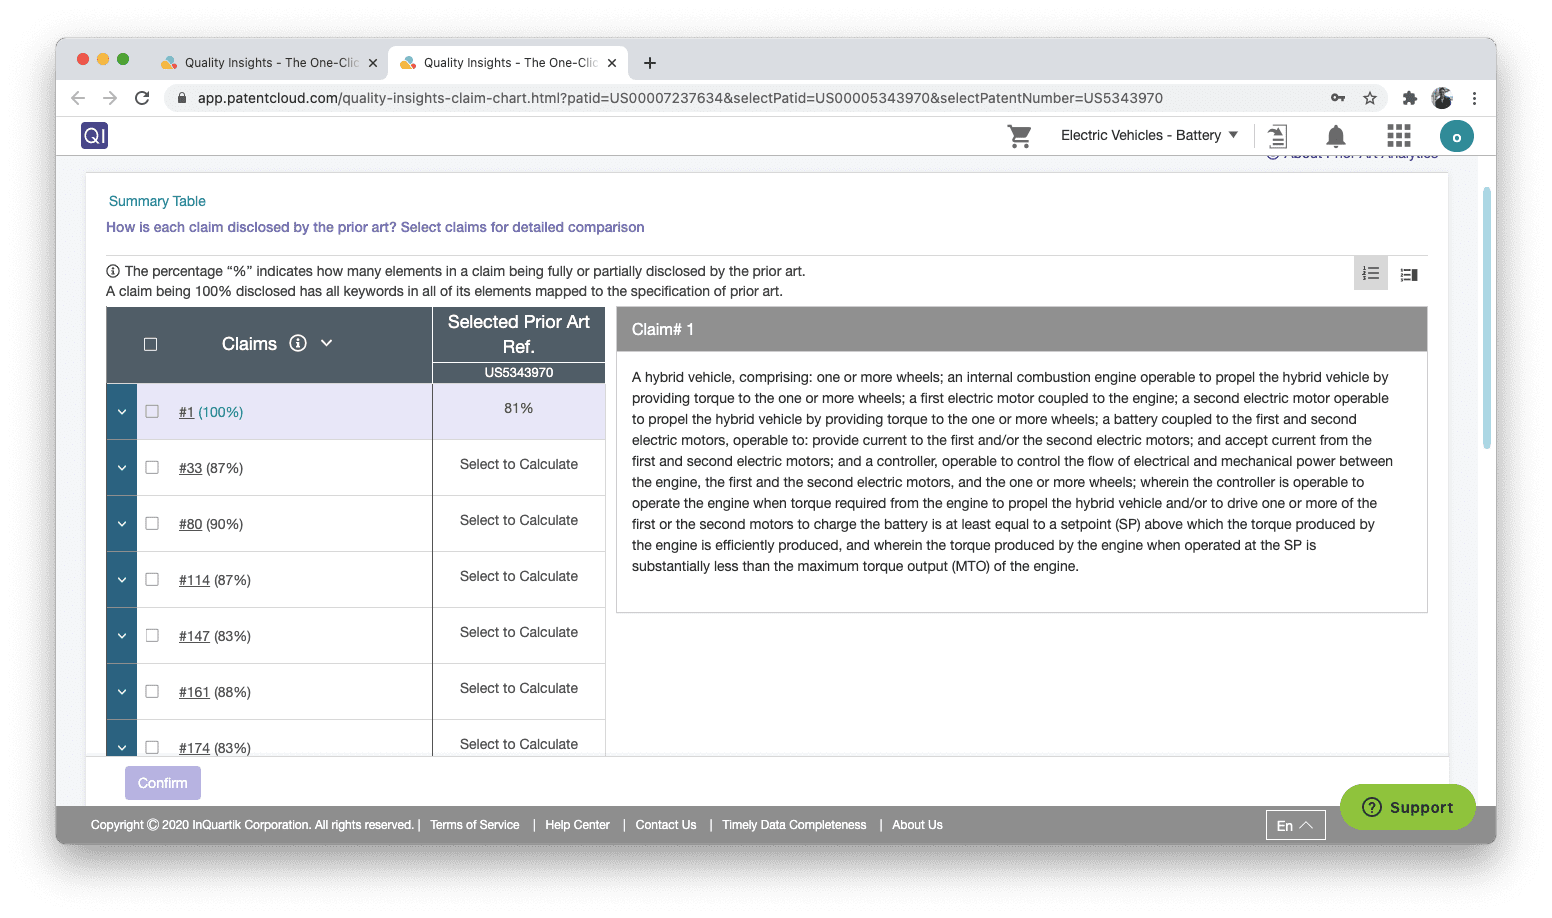Click the Confirm button
This screenshot has height=918, width=1552.
click(x=163, y=783)
